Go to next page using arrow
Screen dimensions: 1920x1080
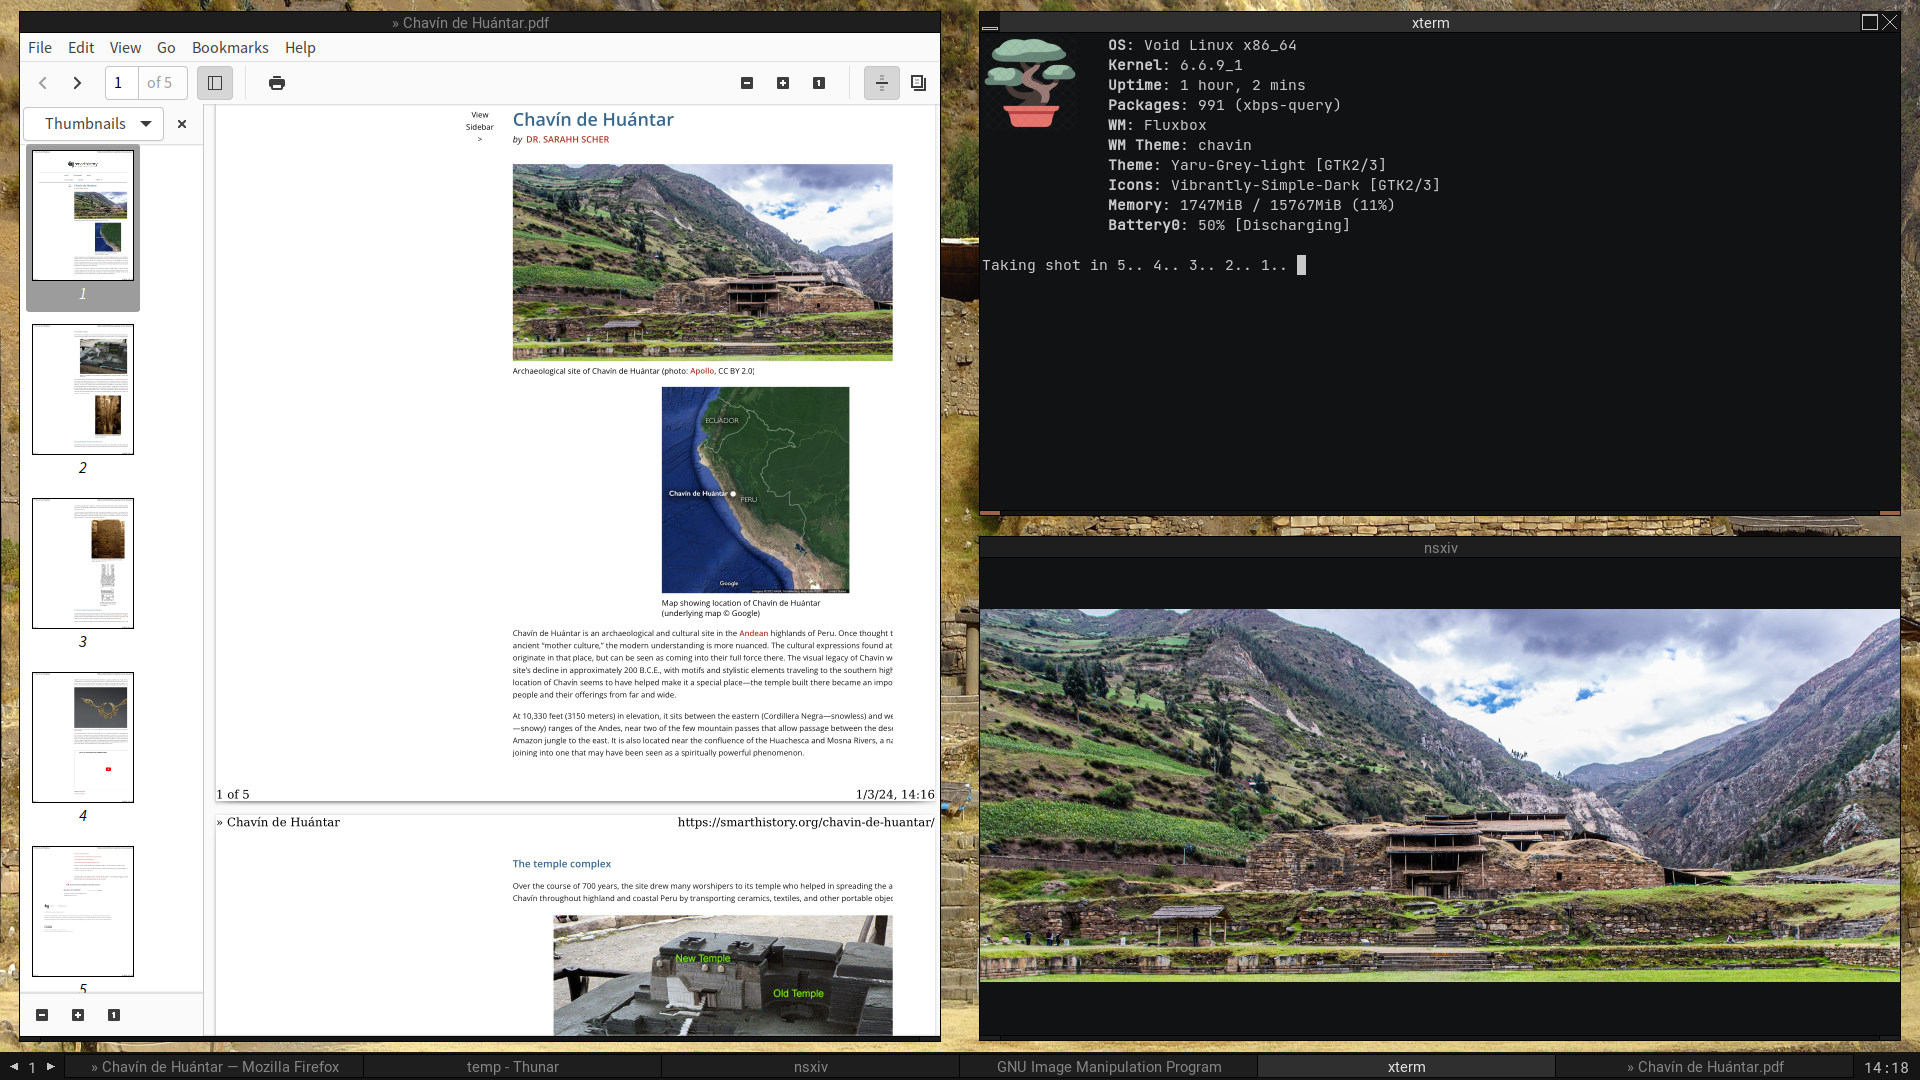click(x=77, y=83)
